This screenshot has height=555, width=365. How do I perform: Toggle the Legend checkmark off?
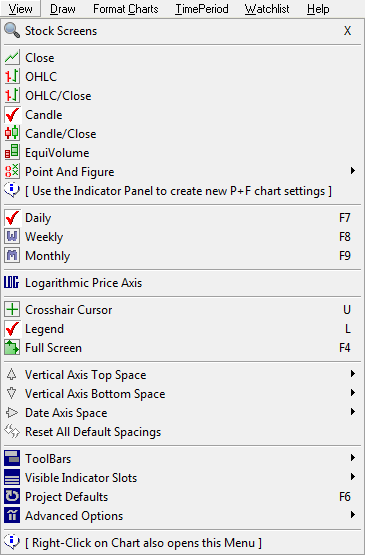pyautogui.click(x=12, y=329)
